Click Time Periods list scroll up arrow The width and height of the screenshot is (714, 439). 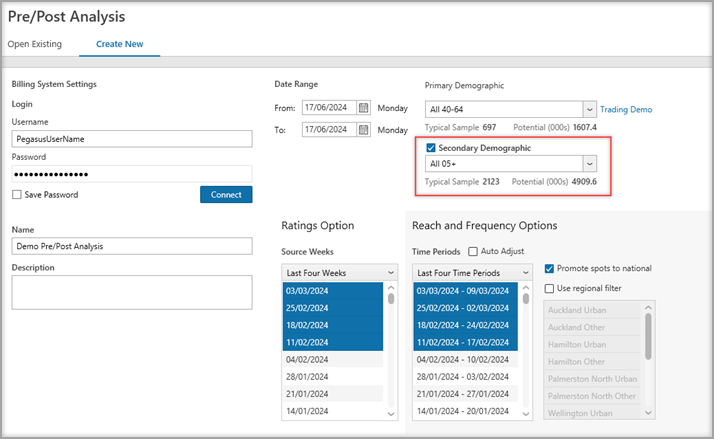coord(526,288)
